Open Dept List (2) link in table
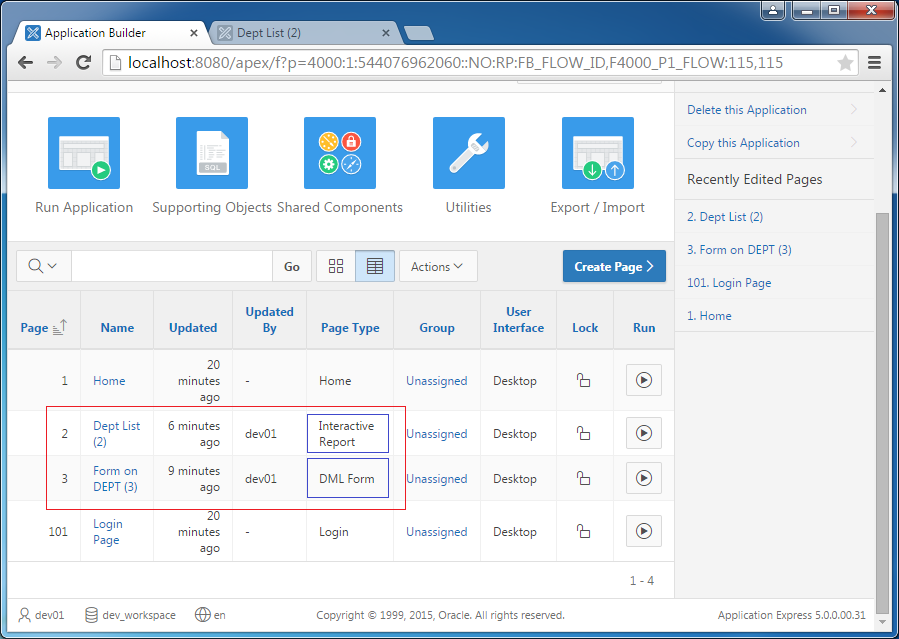This screenshot has height=639, width=899. tap(116, 434)
